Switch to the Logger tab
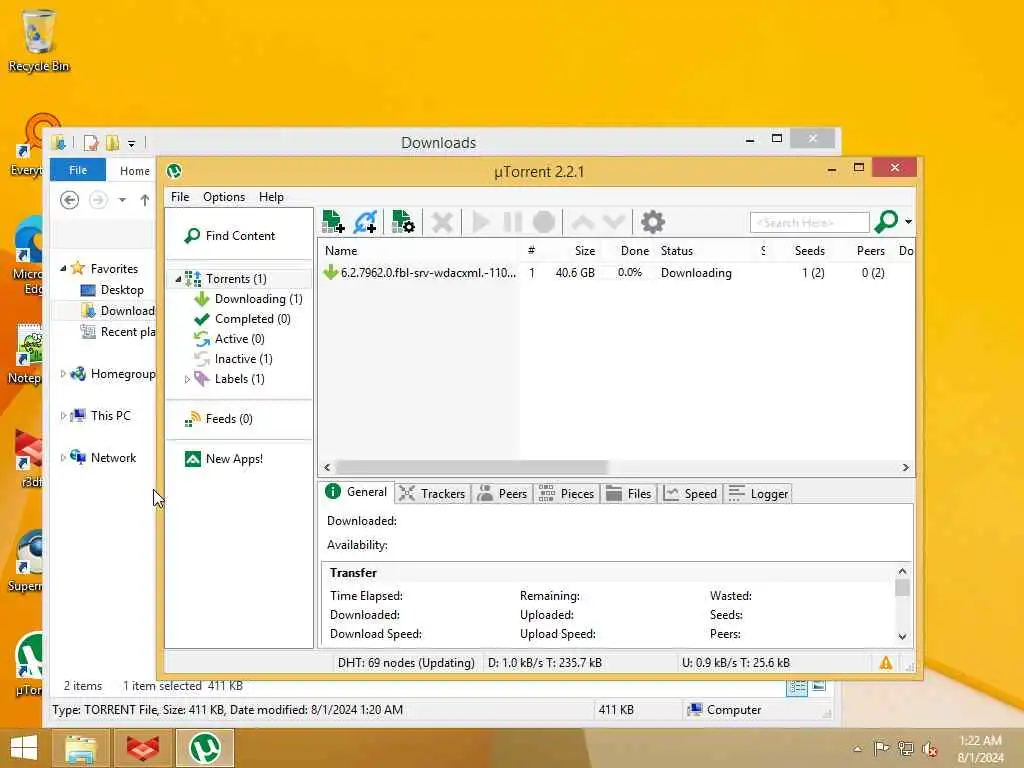 coord(759,494)
